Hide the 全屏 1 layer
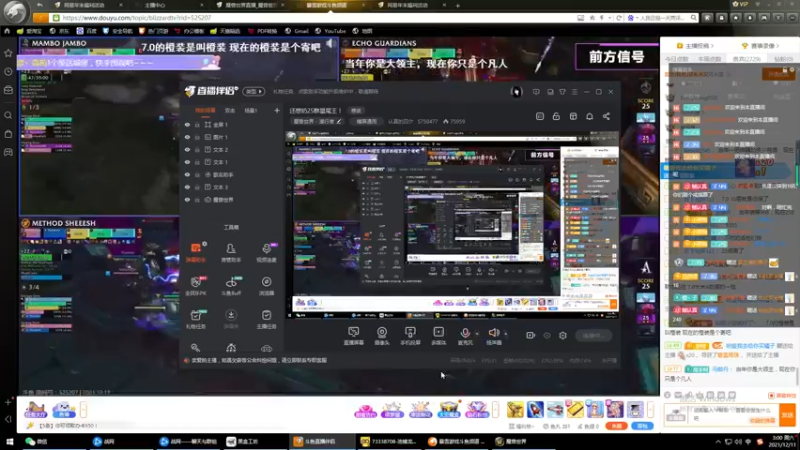Image resolution: width=800 pixels, height=450 pixels. tap(187, 124)
